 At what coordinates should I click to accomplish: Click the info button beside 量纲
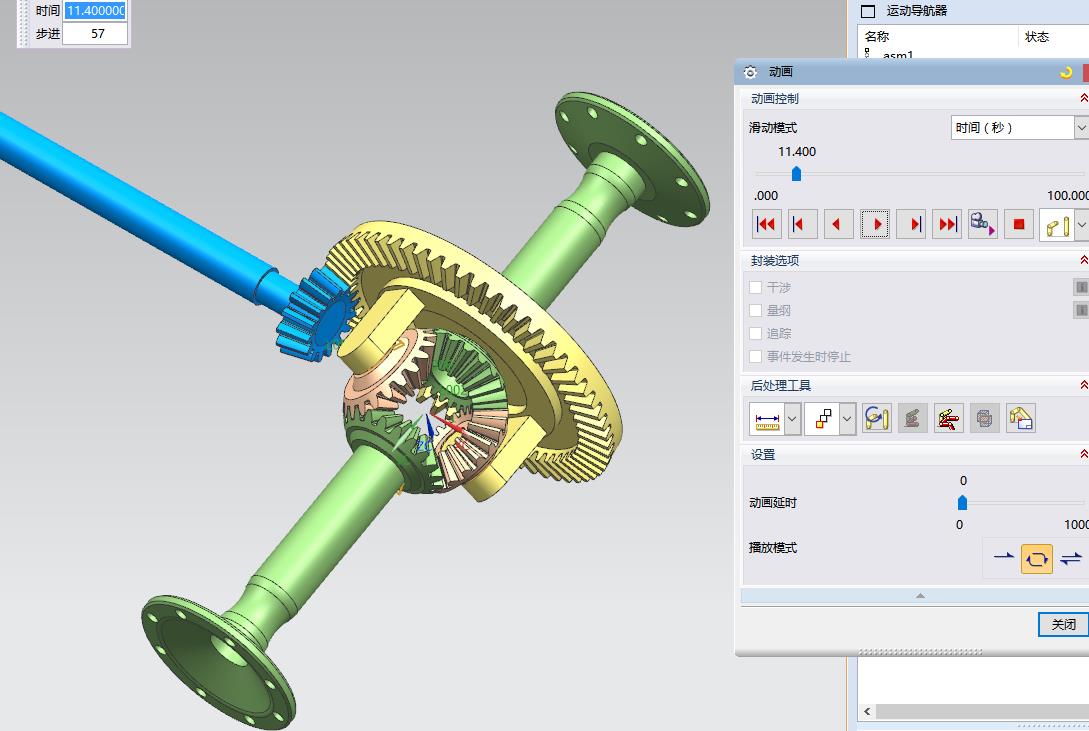point(1081,310)
